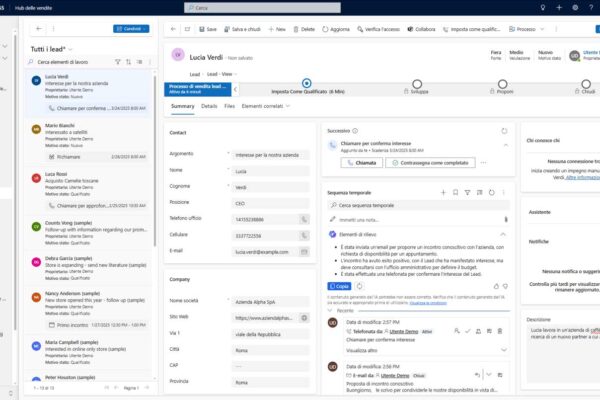Select Luca Rossi lead in list
Image resolution: width=600 pixels, height=400 pixels.
[90, 191]
